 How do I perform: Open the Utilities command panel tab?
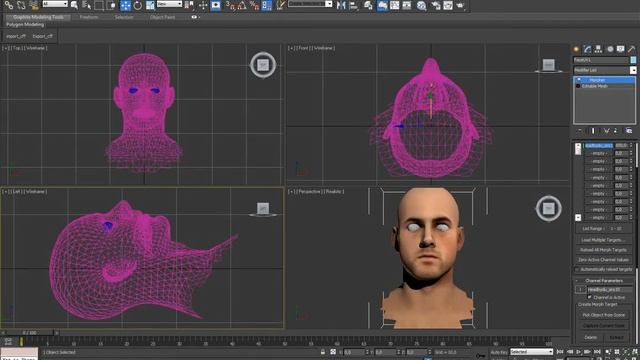[631, 49]
